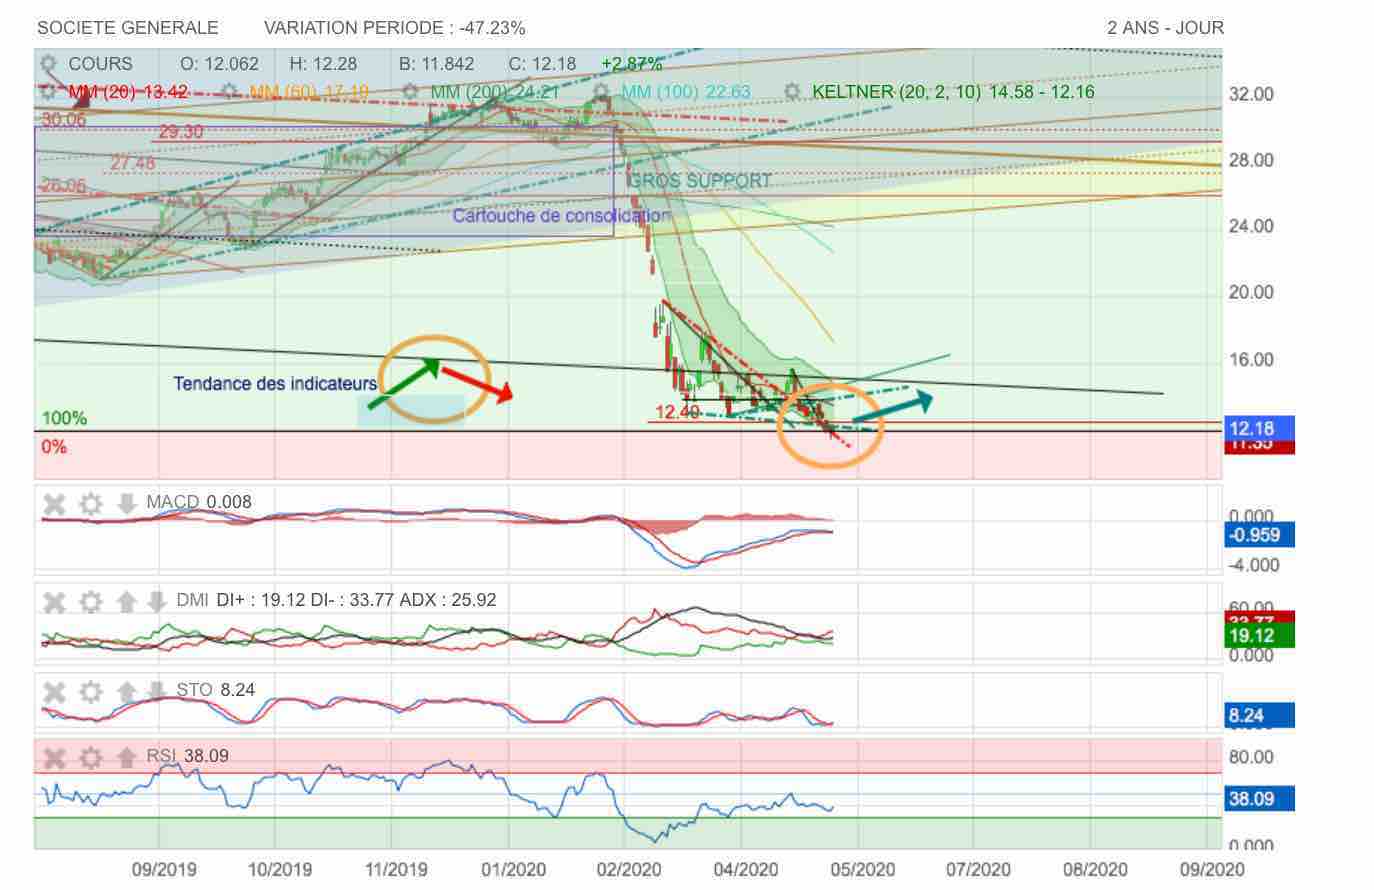Click the MM (100) 22.63 label
Image resolution: width=1374 pixels, height=890 pixels.
click(x=685, y=92)
